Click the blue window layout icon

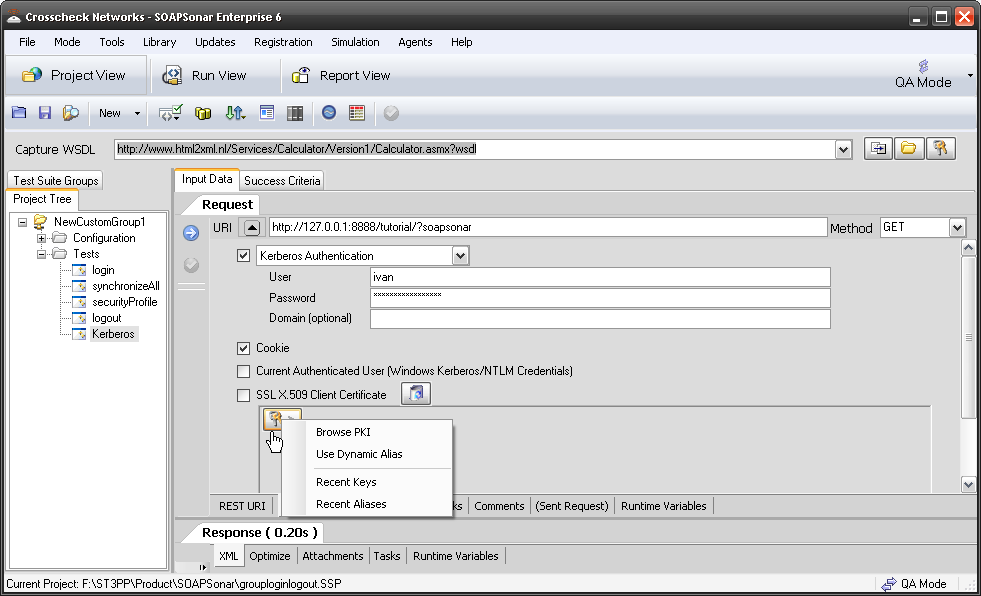coord(267,113)
